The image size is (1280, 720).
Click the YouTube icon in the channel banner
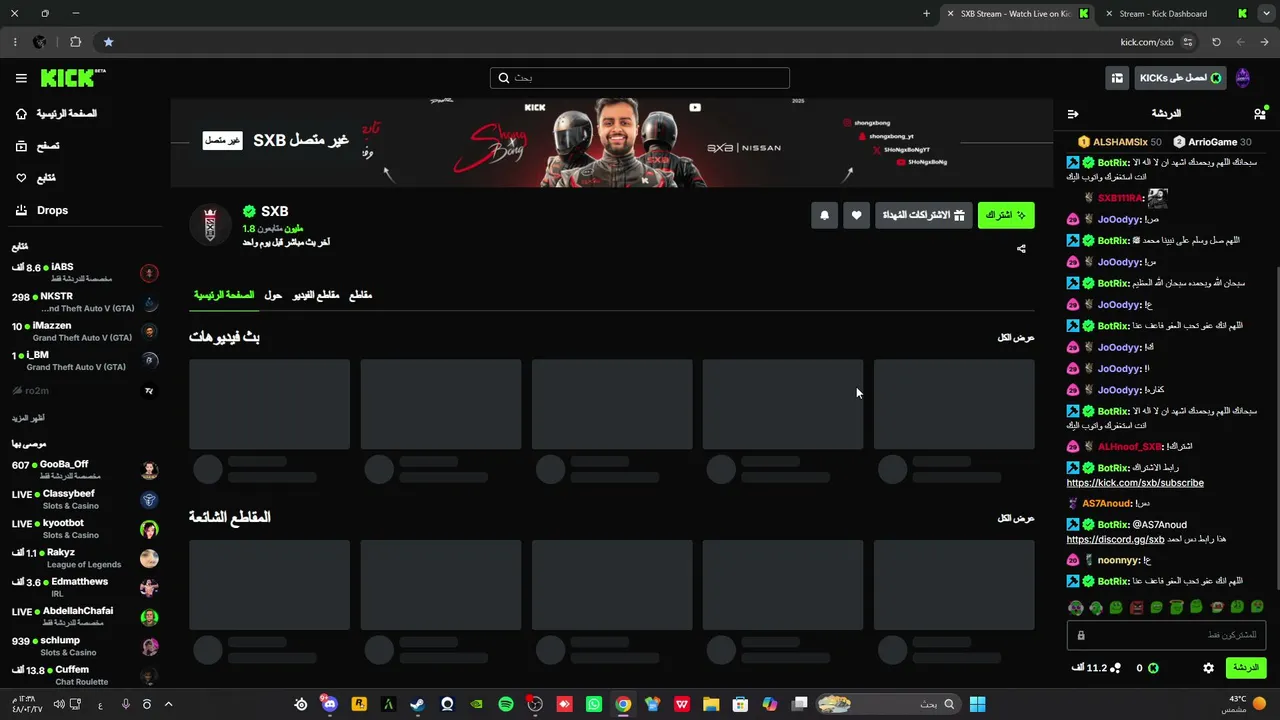coord(695,108)
